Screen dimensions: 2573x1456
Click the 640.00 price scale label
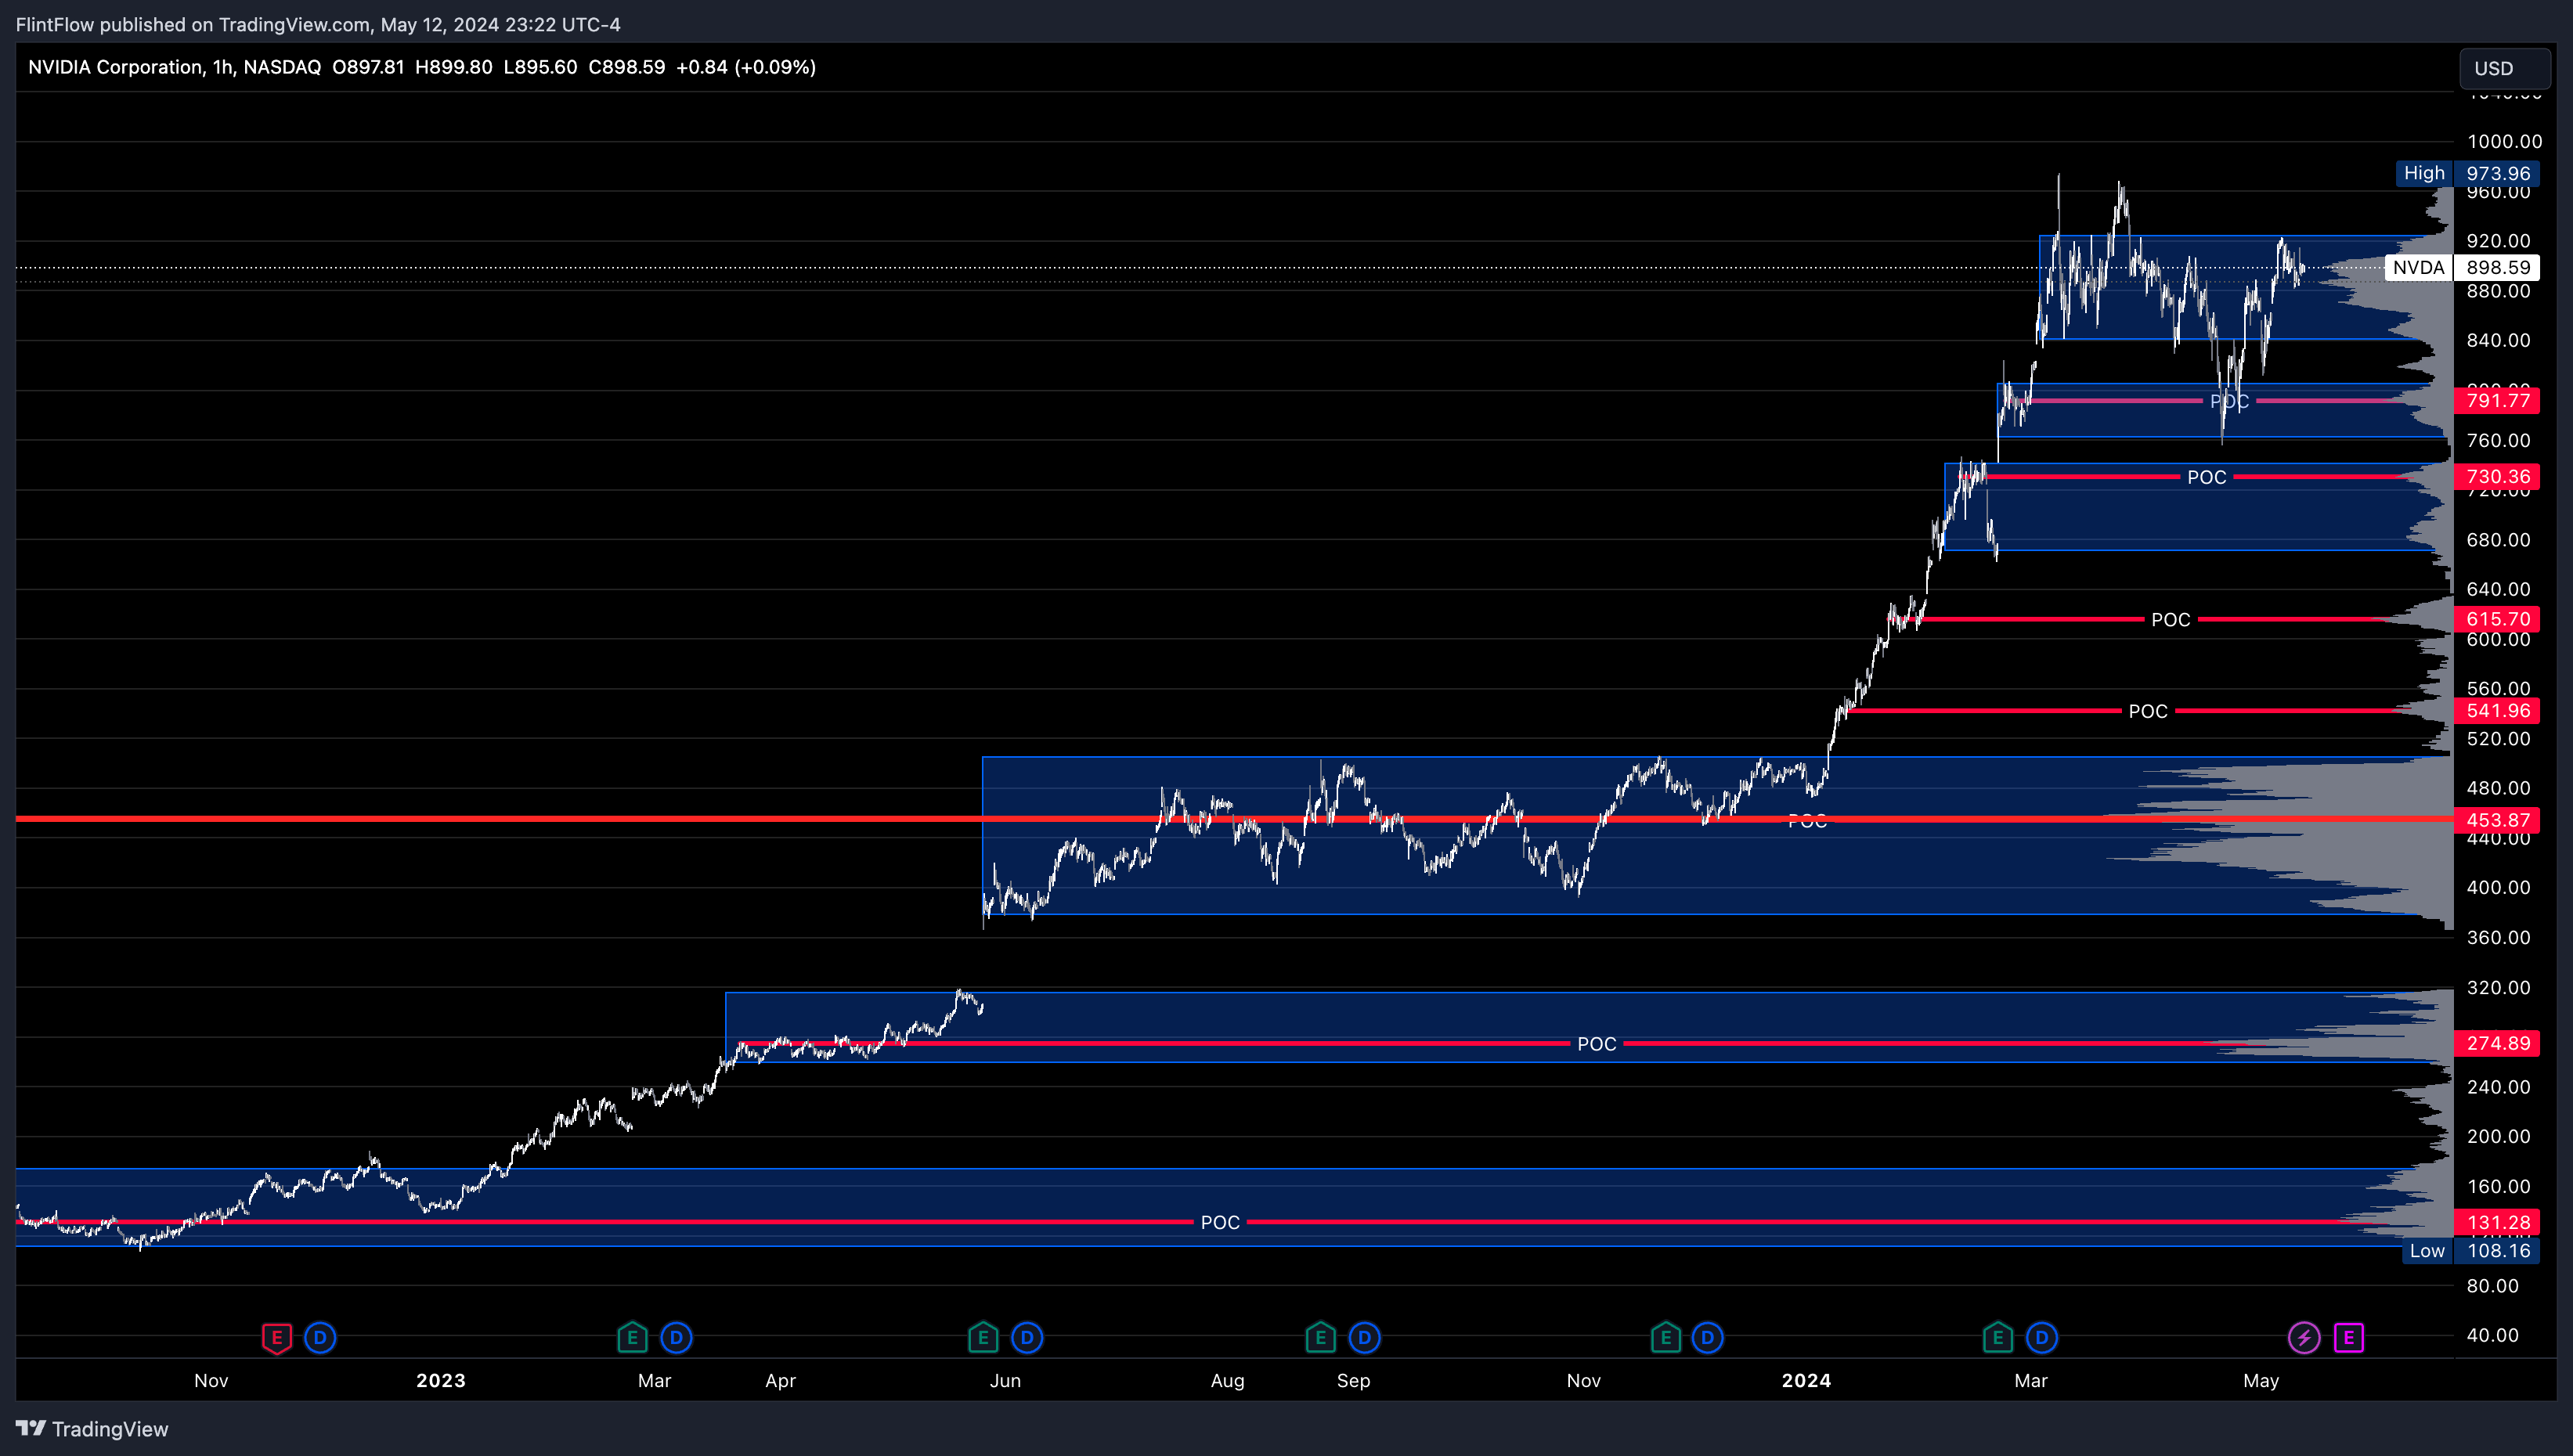(2498, 589)
